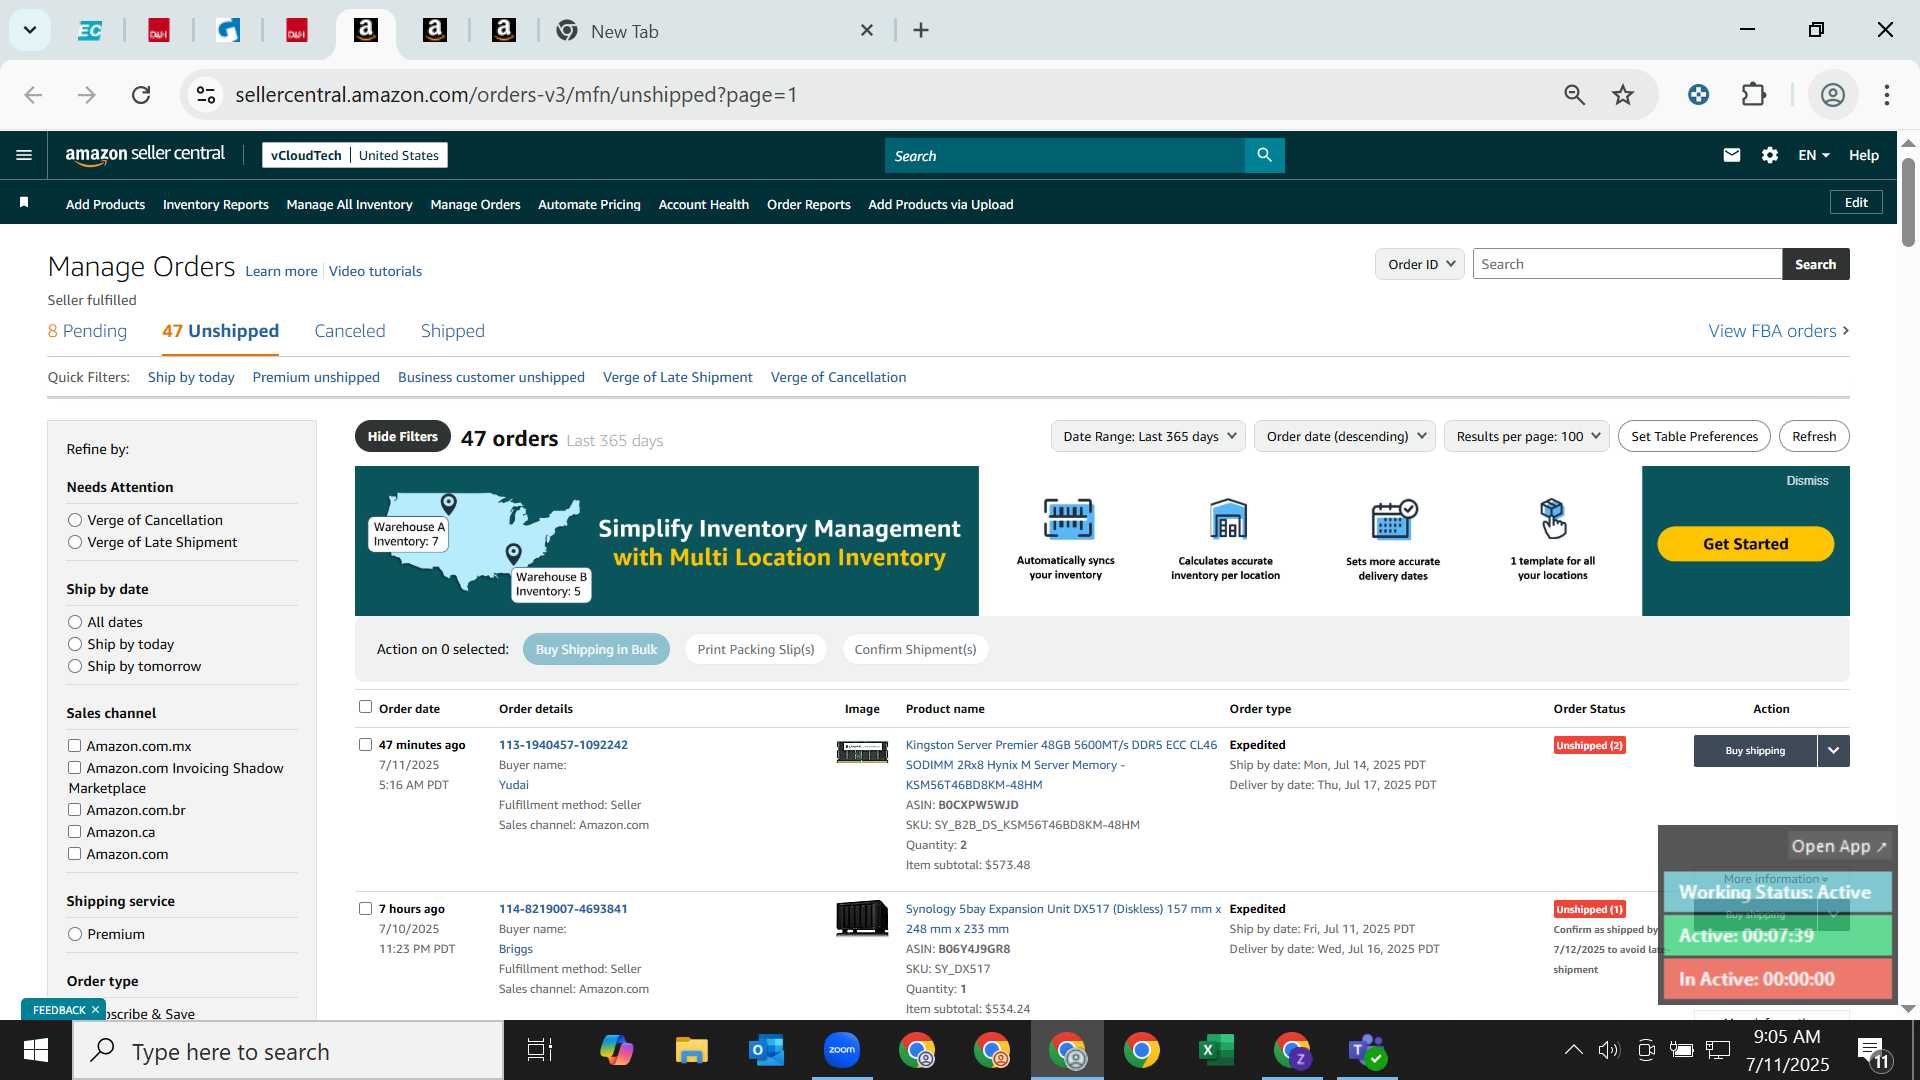Click the magnifier search button in header
The width and height of the screenshot is (1920, 1080).
1264,155
